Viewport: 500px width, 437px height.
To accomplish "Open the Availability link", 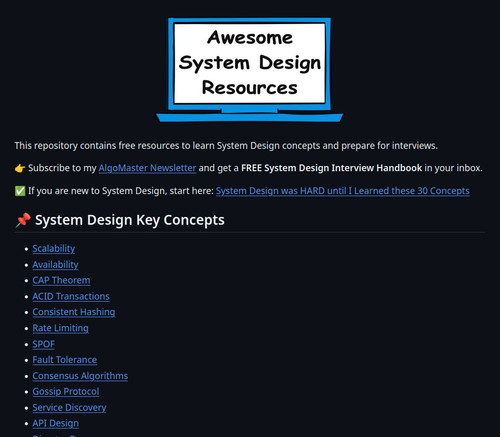I will [x=55, y=265].
